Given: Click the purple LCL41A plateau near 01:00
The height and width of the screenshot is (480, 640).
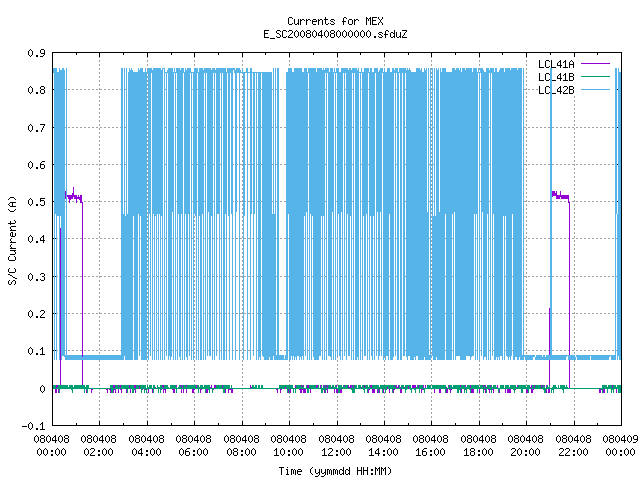Looking at the screenshot, I should (x=74, y=198).
